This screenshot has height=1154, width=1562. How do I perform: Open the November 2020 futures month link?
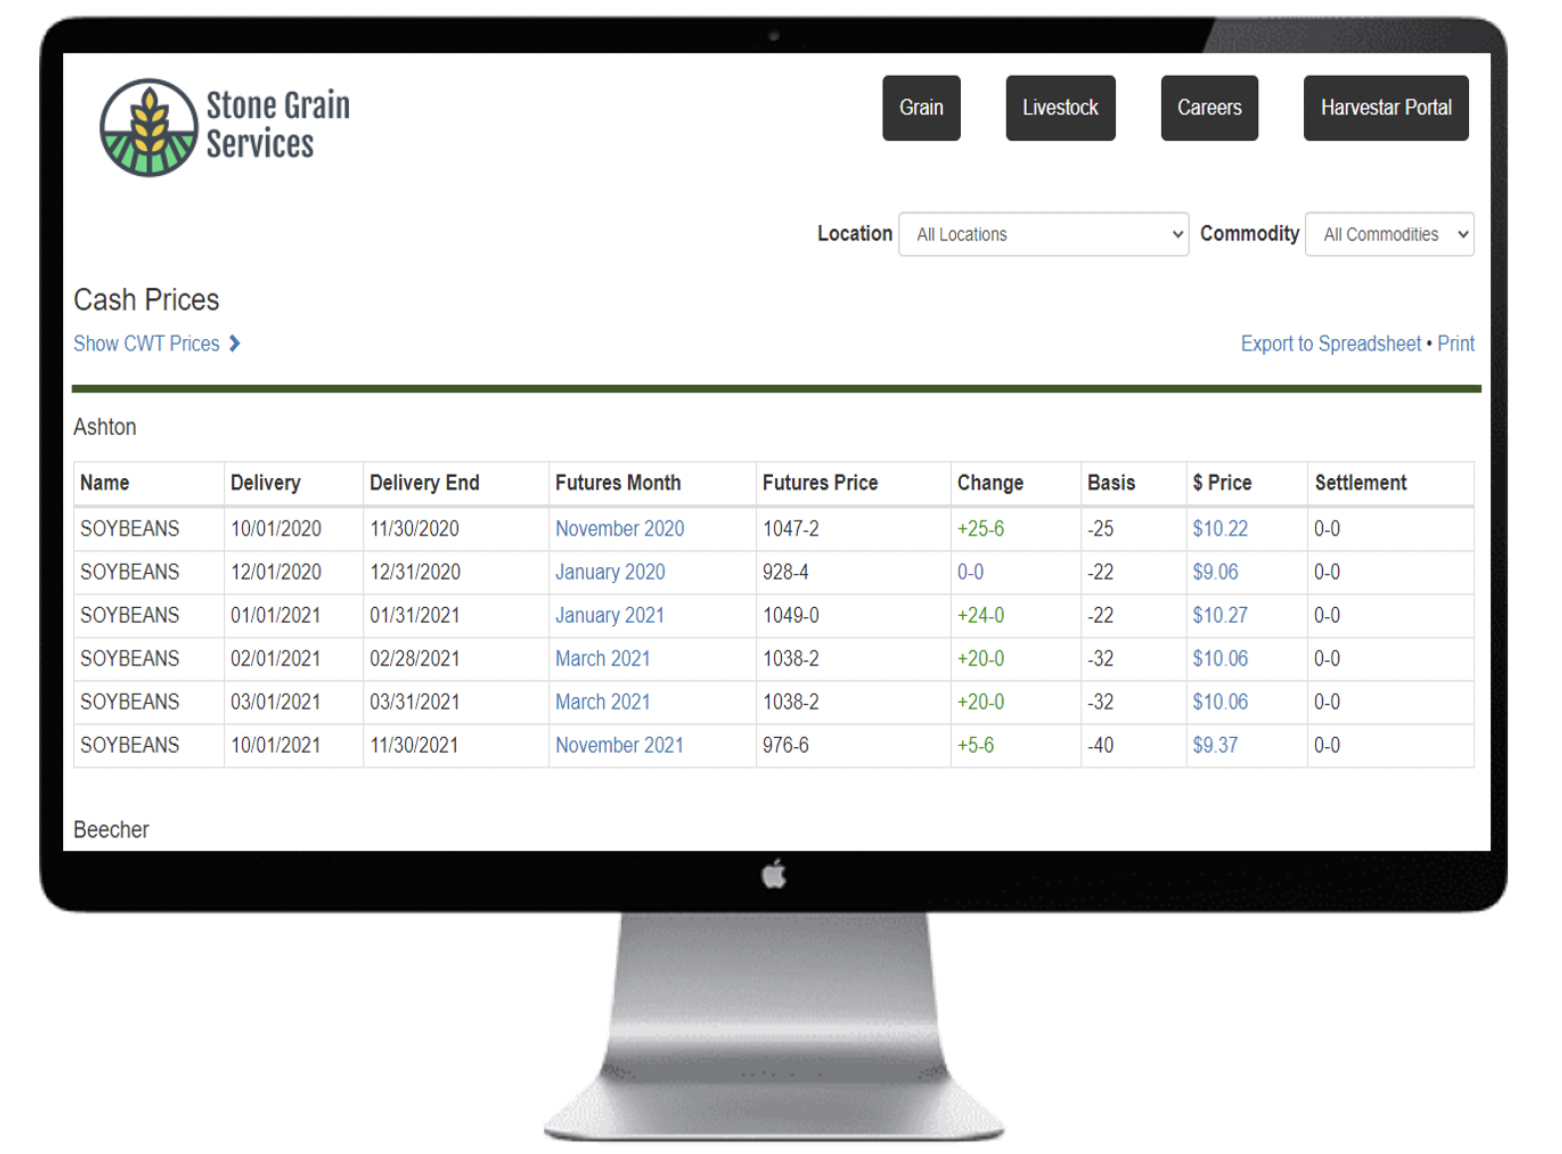[620, 528]
